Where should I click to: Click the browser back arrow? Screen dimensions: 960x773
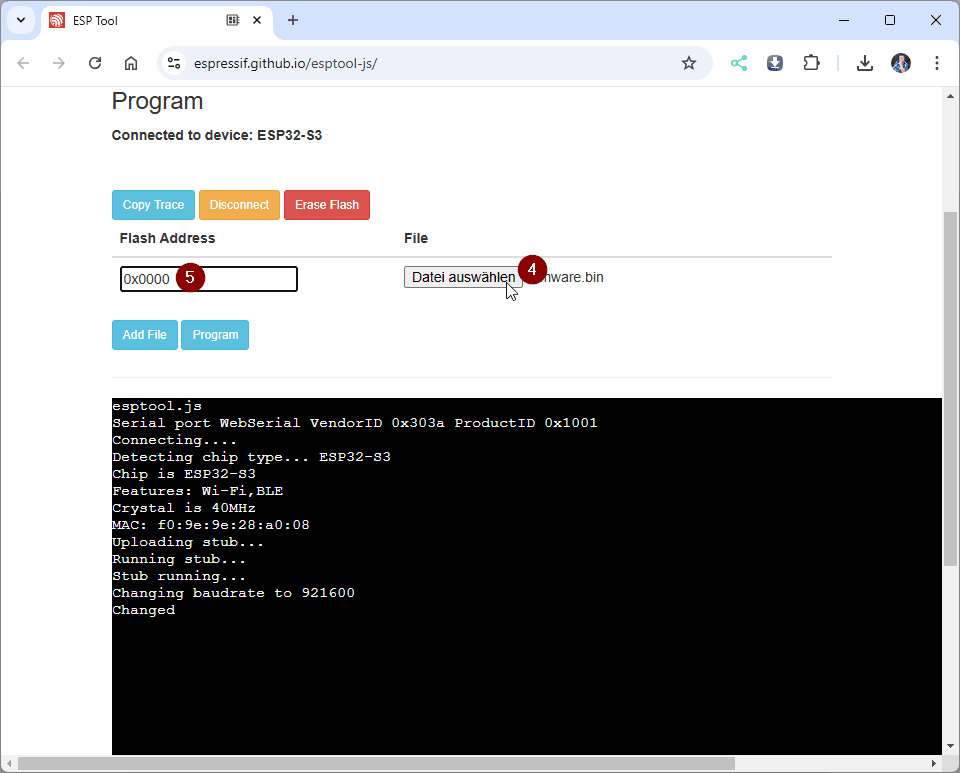23,63
